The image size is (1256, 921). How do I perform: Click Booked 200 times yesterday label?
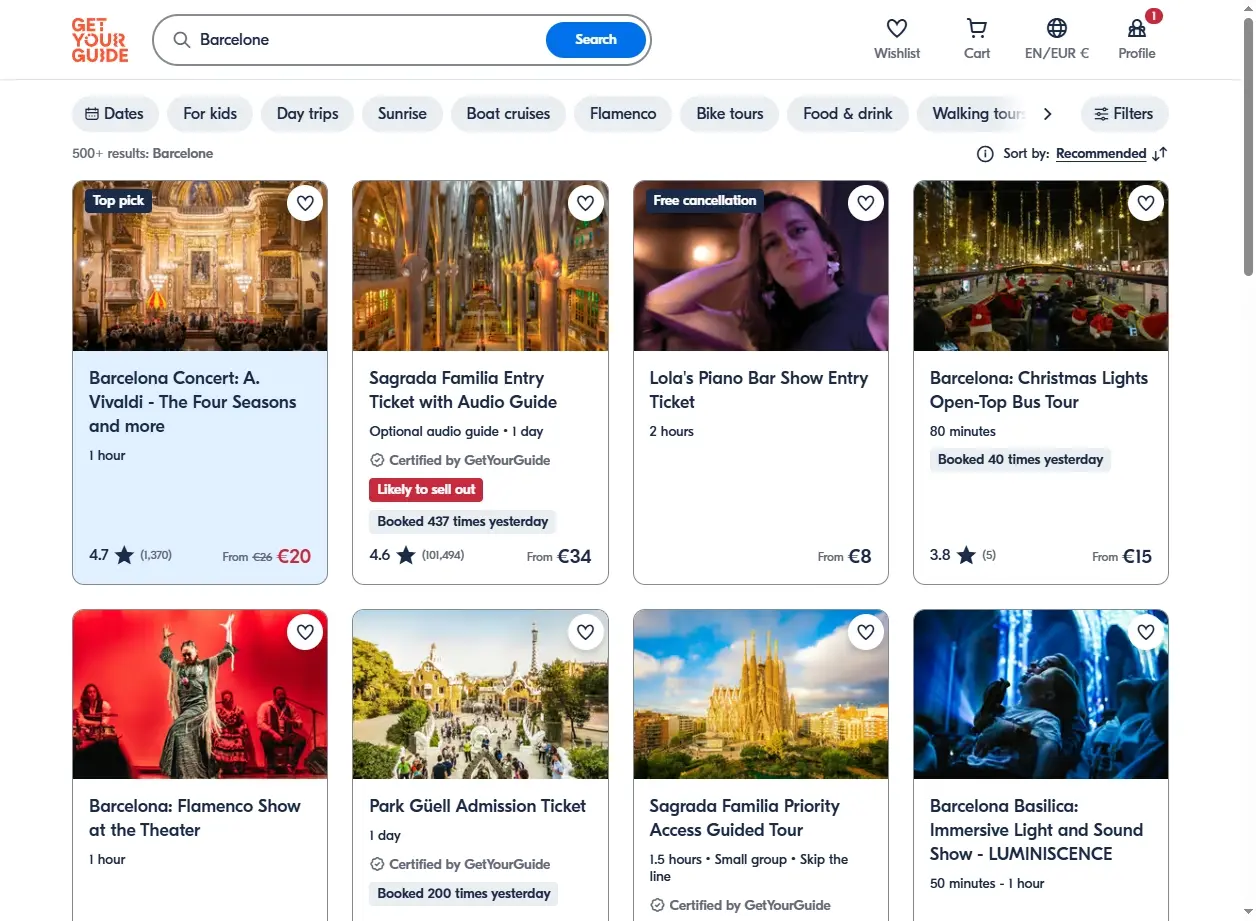(x=463, y=894)
